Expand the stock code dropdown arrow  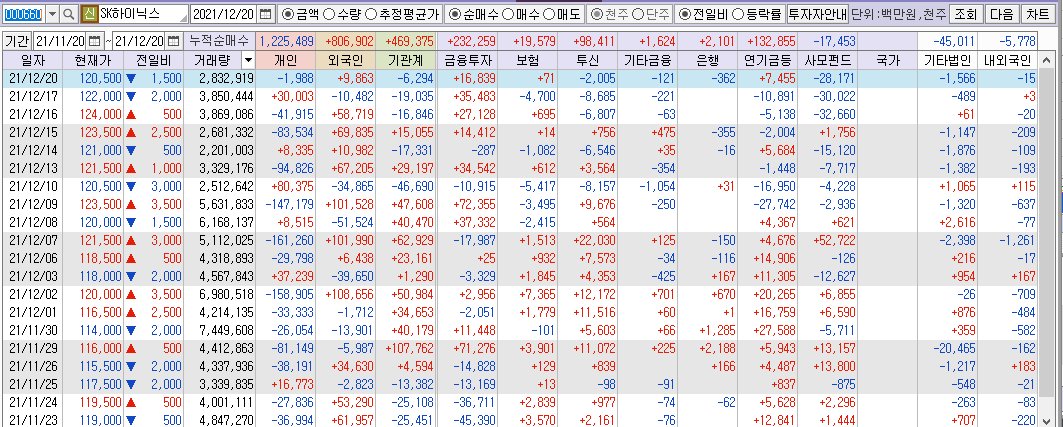tap(53, 14)
